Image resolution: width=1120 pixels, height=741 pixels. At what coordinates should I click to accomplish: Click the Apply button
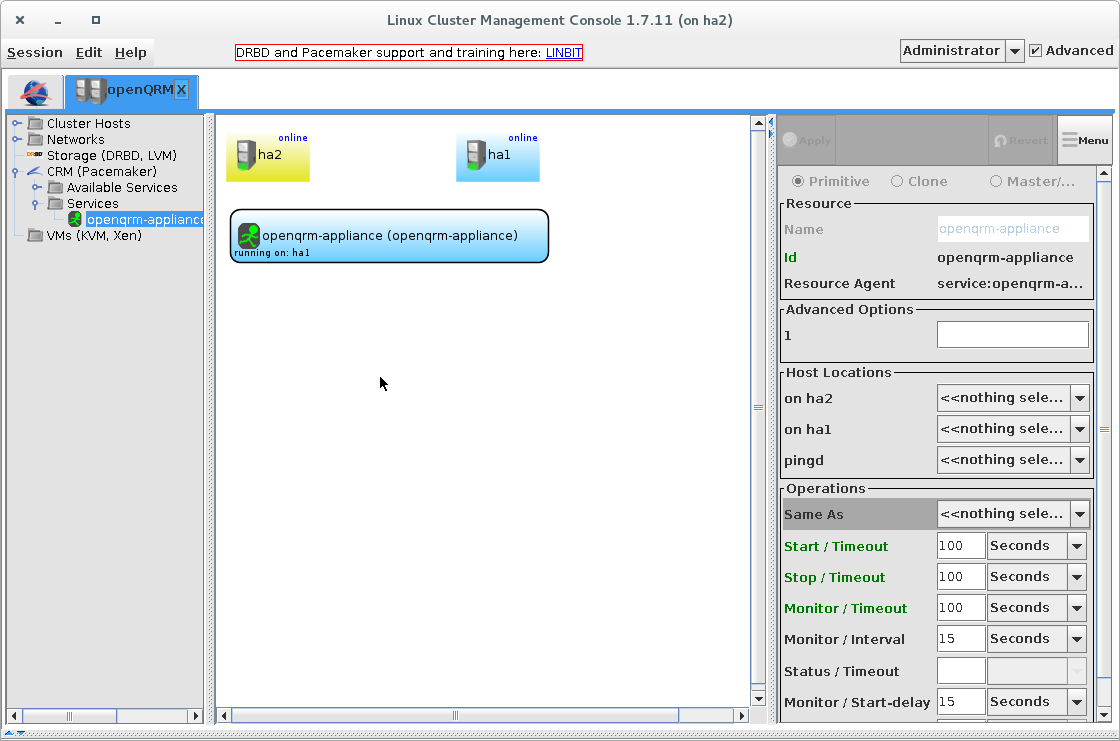point(807,141)
